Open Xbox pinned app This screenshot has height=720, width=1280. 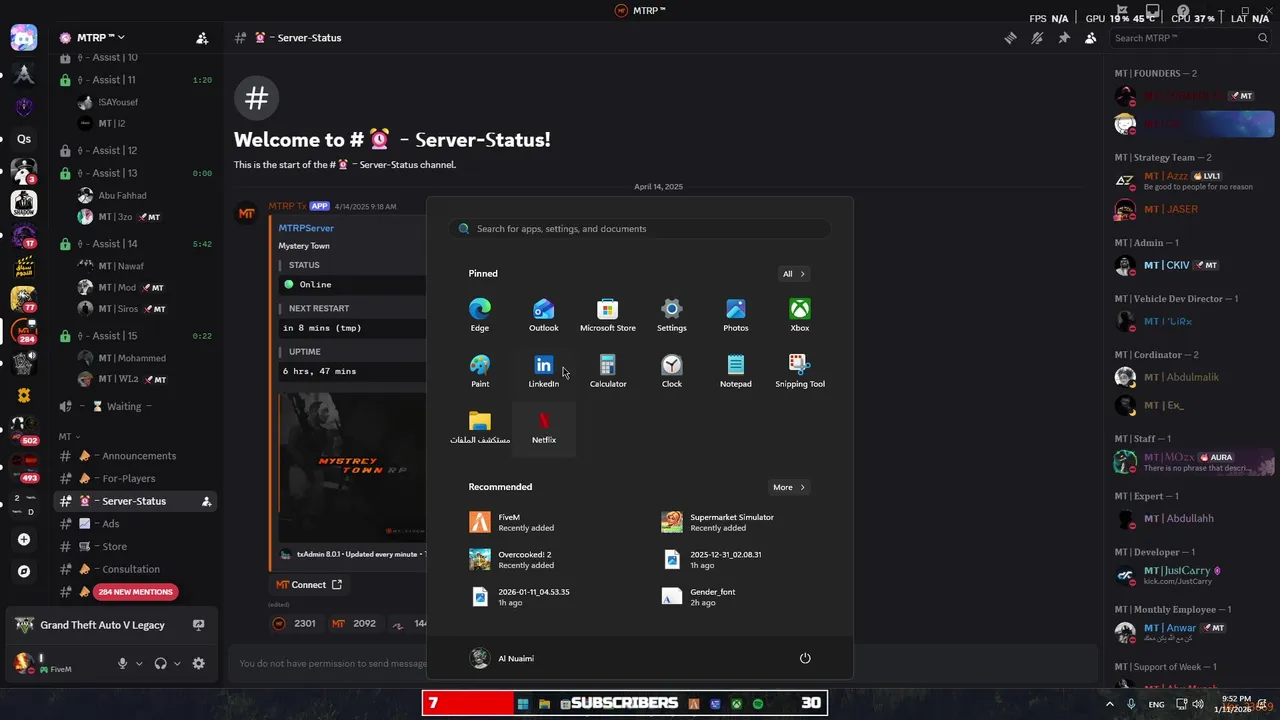800,315
